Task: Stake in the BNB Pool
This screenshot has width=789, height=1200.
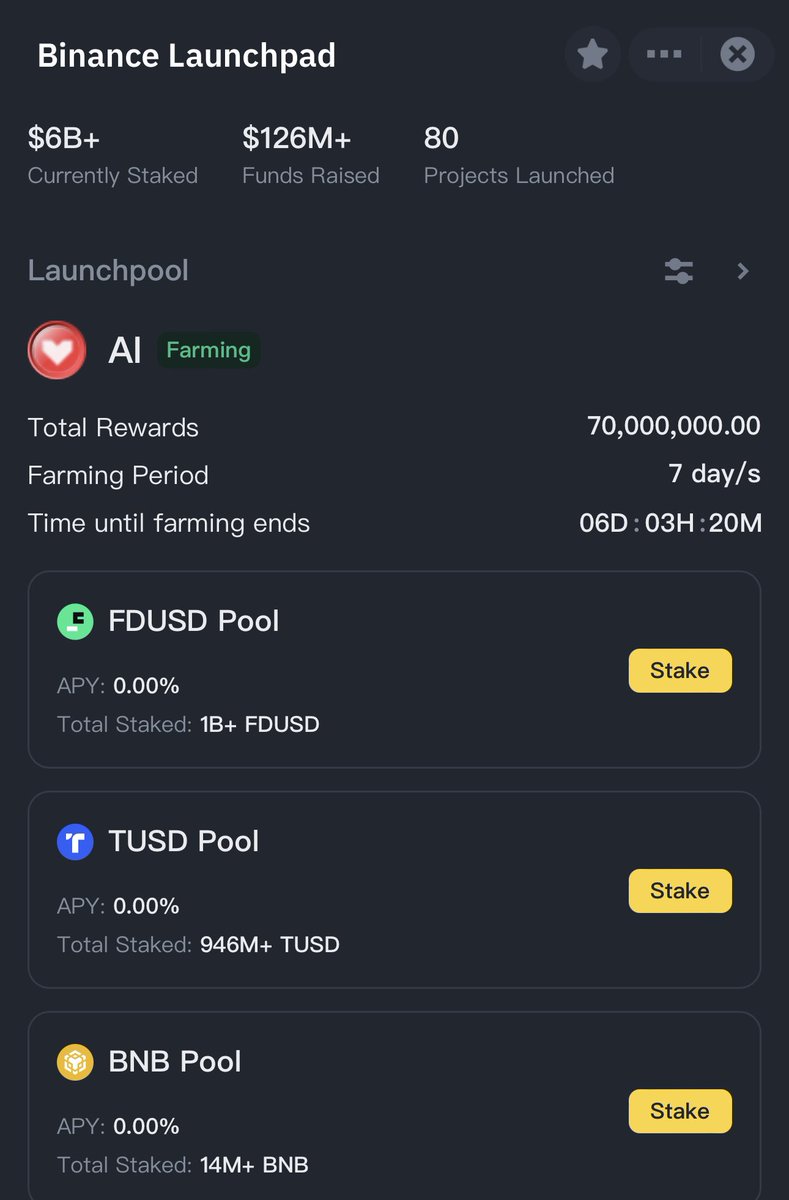Action: (680, 1111)
